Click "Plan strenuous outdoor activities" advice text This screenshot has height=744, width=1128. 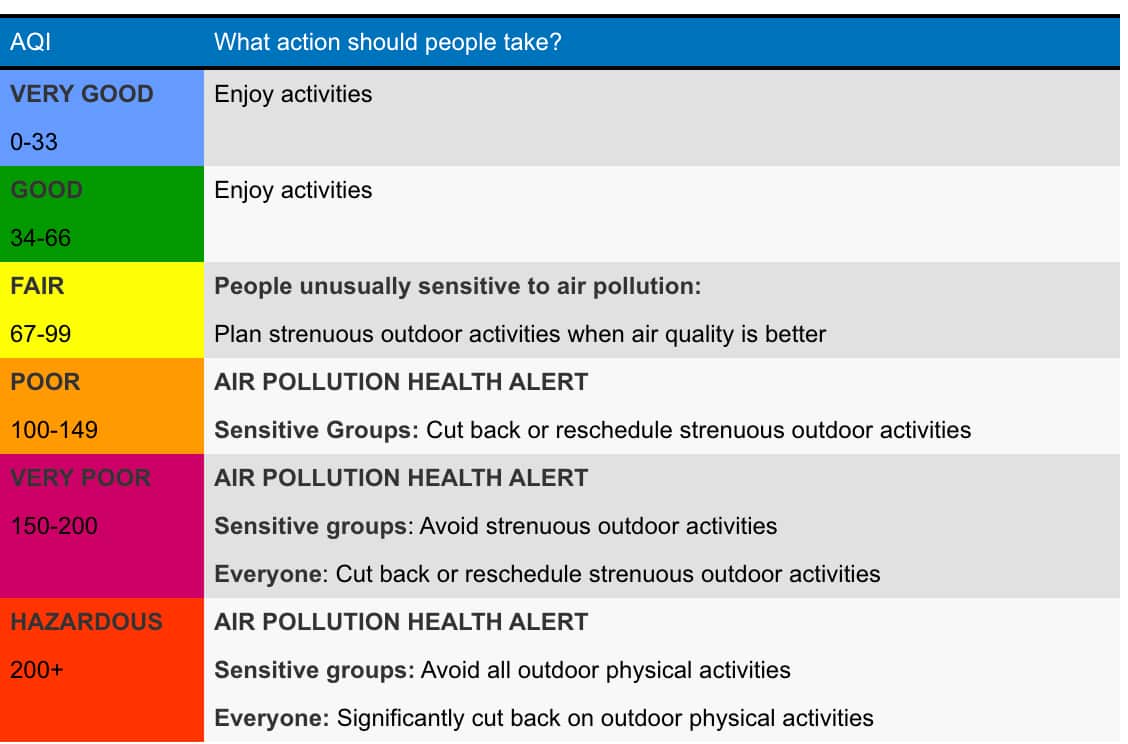[x=520, y=334]
